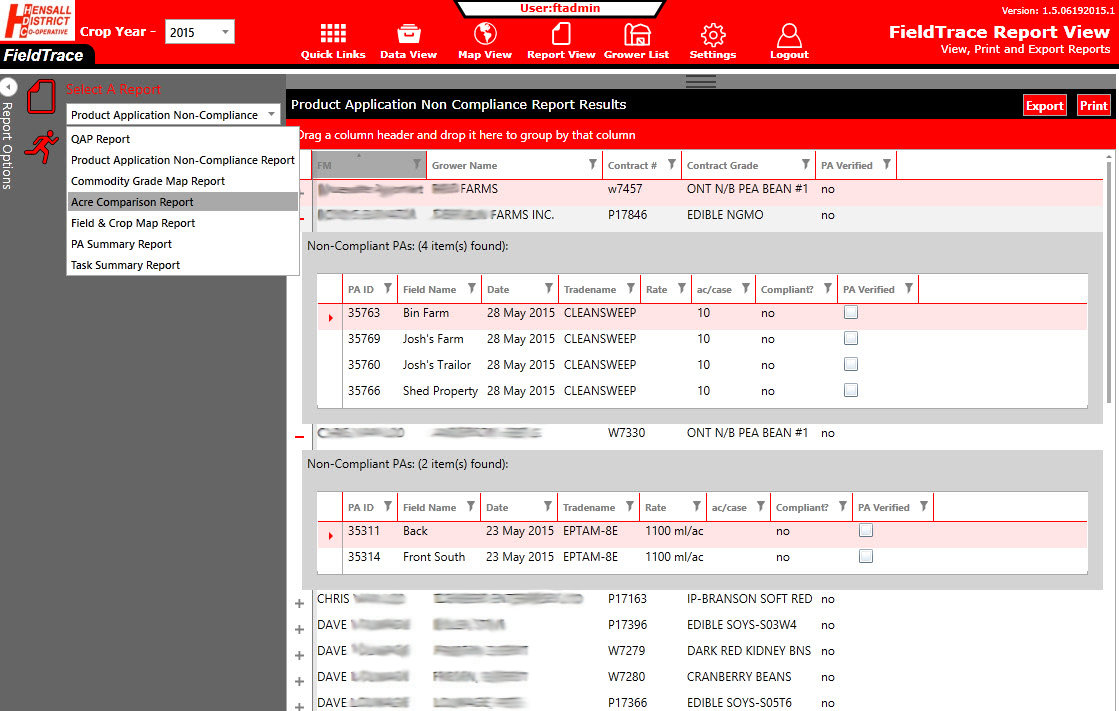1119x711 pixels.
Task: Select Task Summary Report
Action: [183, 265]
